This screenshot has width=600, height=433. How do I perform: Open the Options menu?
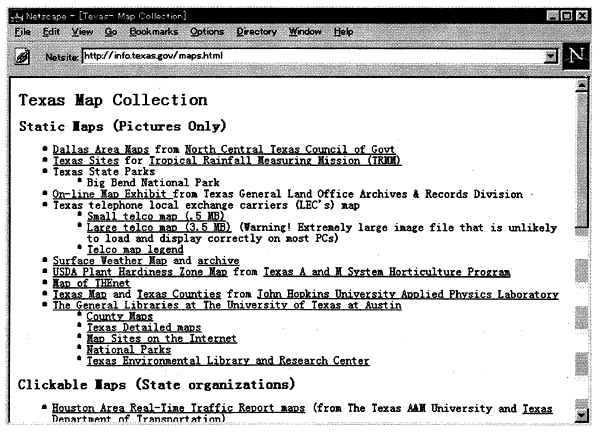(x=207, y=32)
